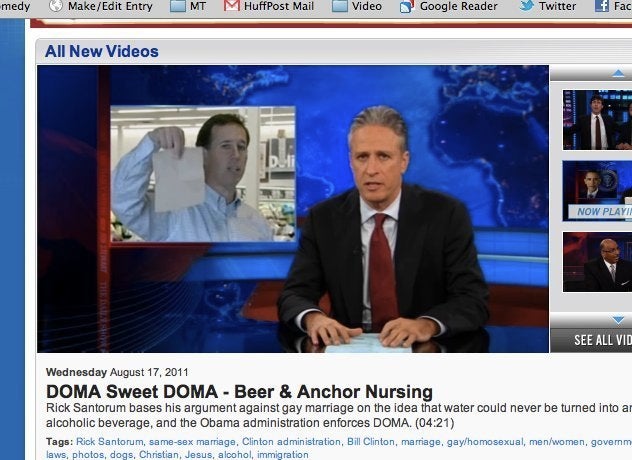
Task: Click the globe icon beside Make/Edit Entry
Action: click(x=55, y=6)
